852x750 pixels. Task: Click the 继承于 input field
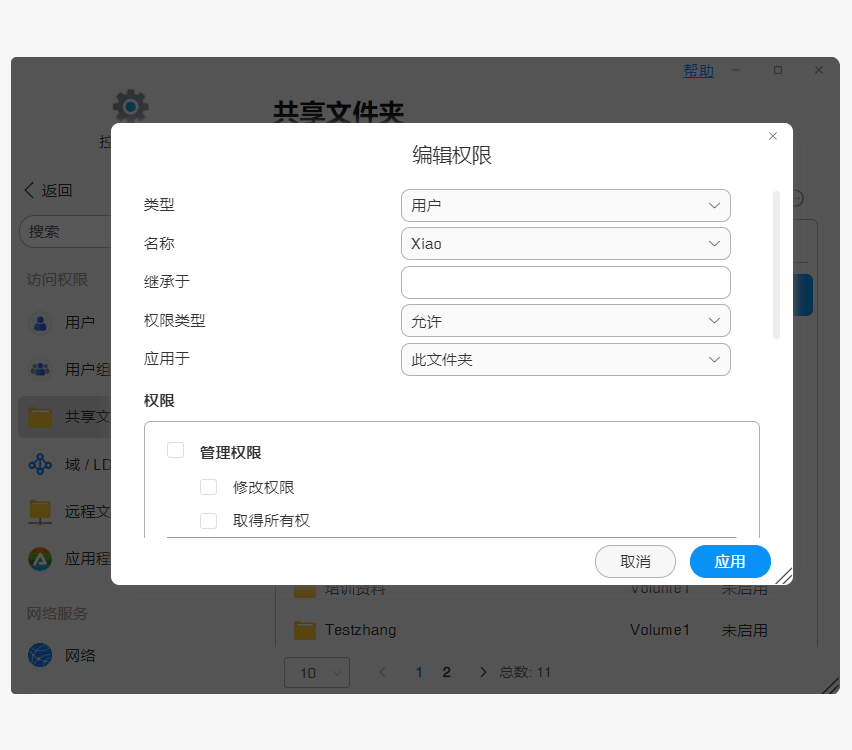pyautogui.click(x=565, y=282)
